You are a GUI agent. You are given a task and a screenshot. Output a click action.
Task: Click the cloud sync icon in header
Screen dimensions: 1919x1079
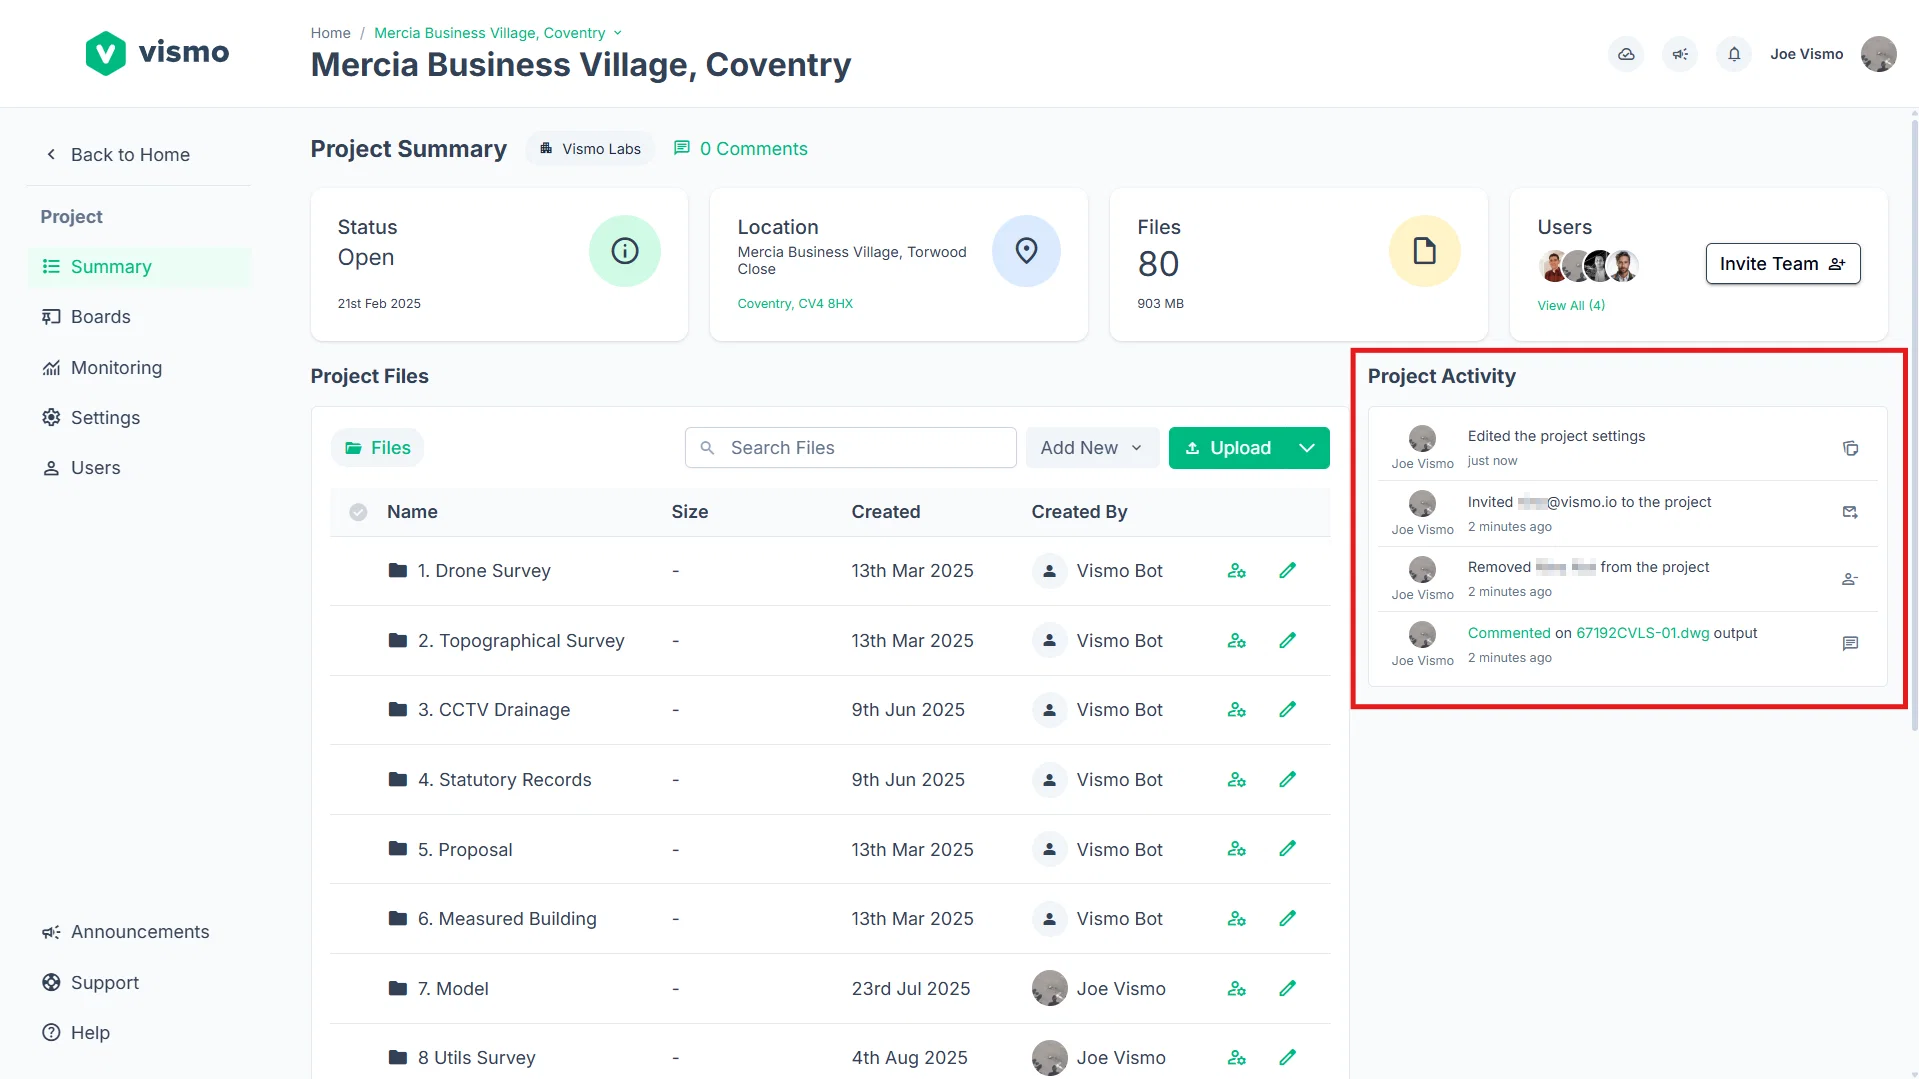(x=1626, y=54)
